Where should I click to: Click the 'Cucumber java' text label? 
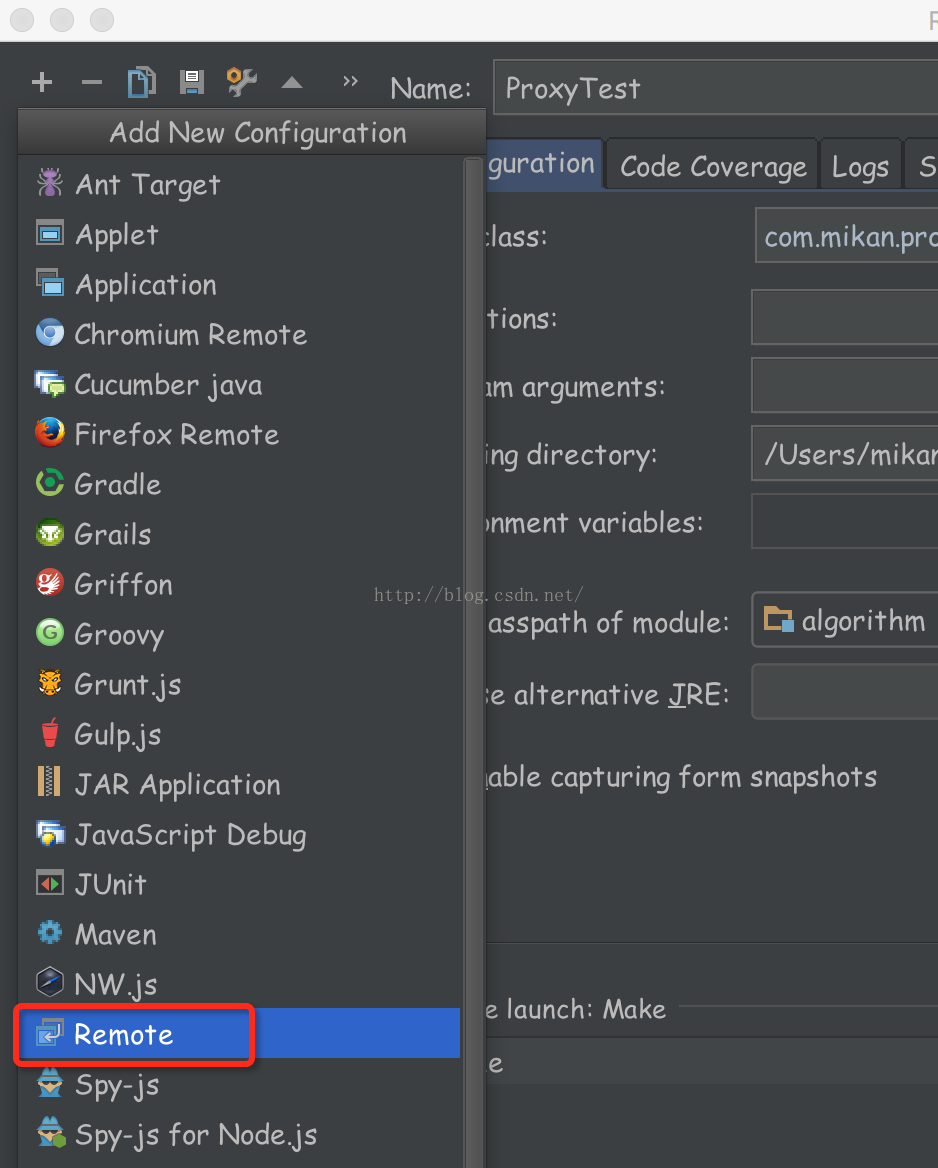pos(168,385)
